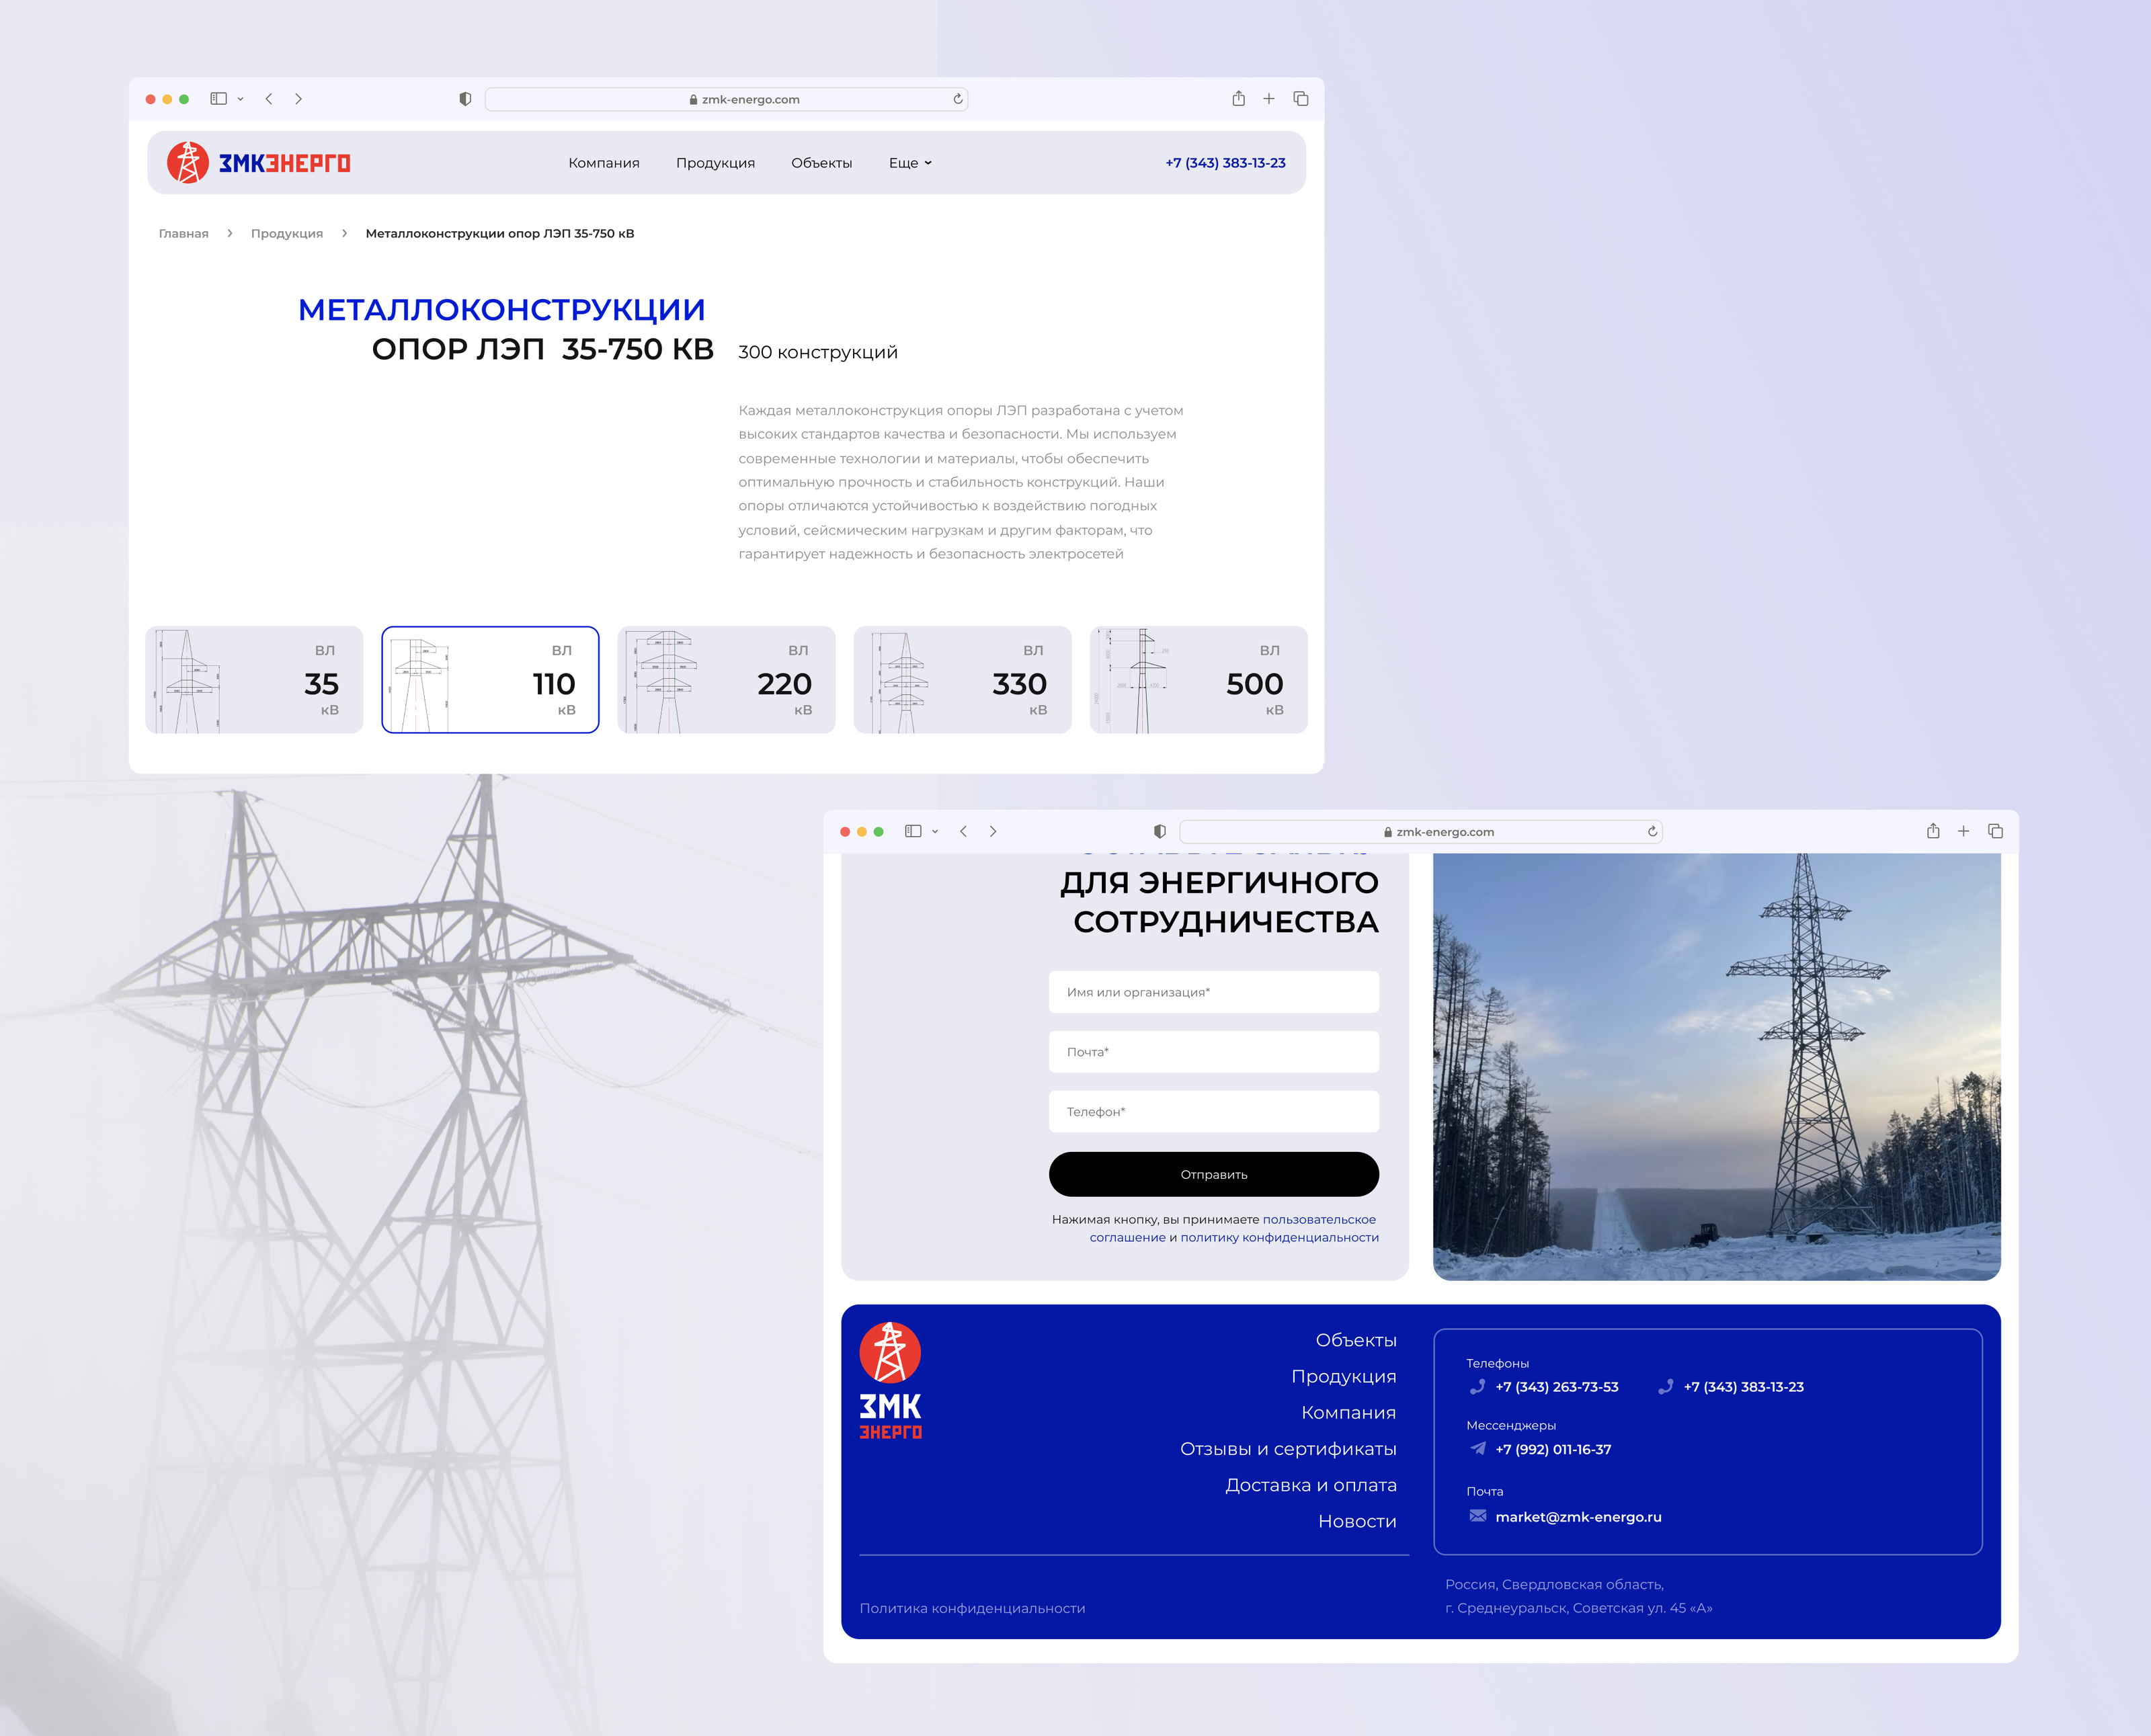Open sidebar options chevron in top browser
The image size is (2151, 1736).
click(240, 99)
